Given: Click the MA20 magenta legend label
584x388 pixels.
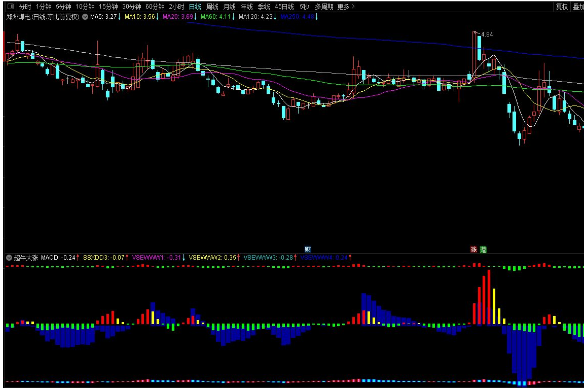Looking at the screenshot, I should (178, 17).
